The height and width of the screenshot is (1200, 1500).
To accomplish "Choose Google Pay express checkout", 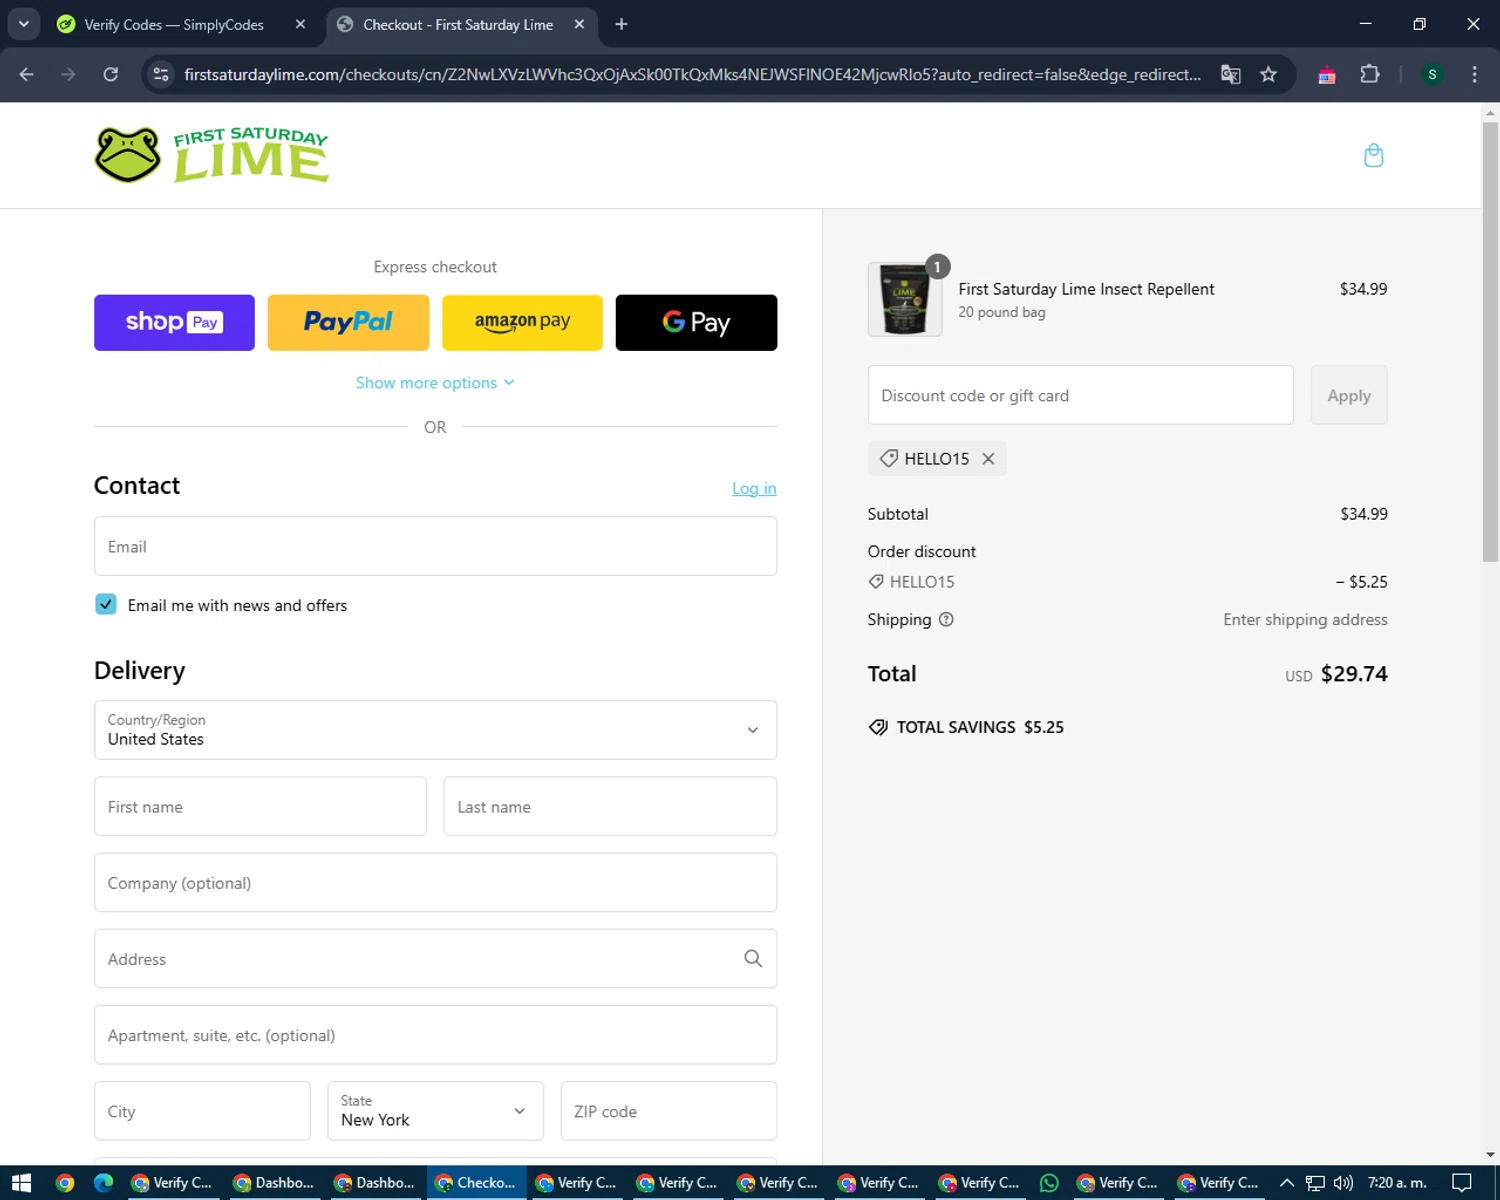I will point(696,322).
